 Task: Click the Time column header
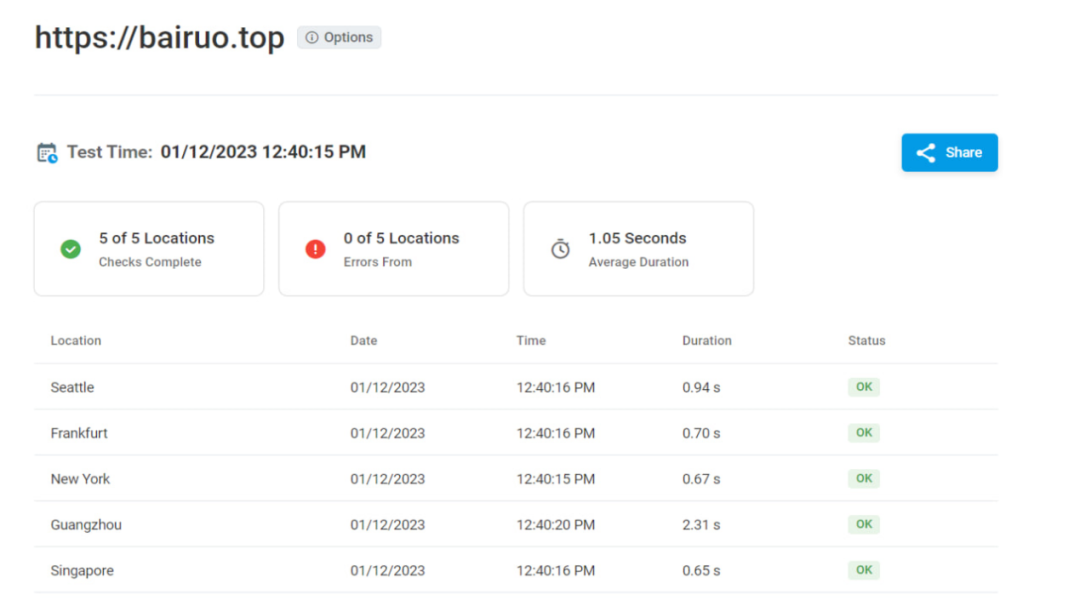pyautogui.click(x=531, y=341)
